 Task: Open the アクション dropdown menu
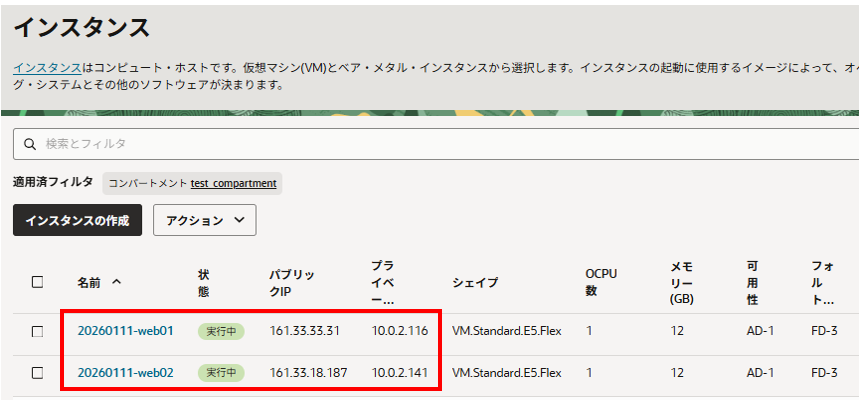coord(204,220)
